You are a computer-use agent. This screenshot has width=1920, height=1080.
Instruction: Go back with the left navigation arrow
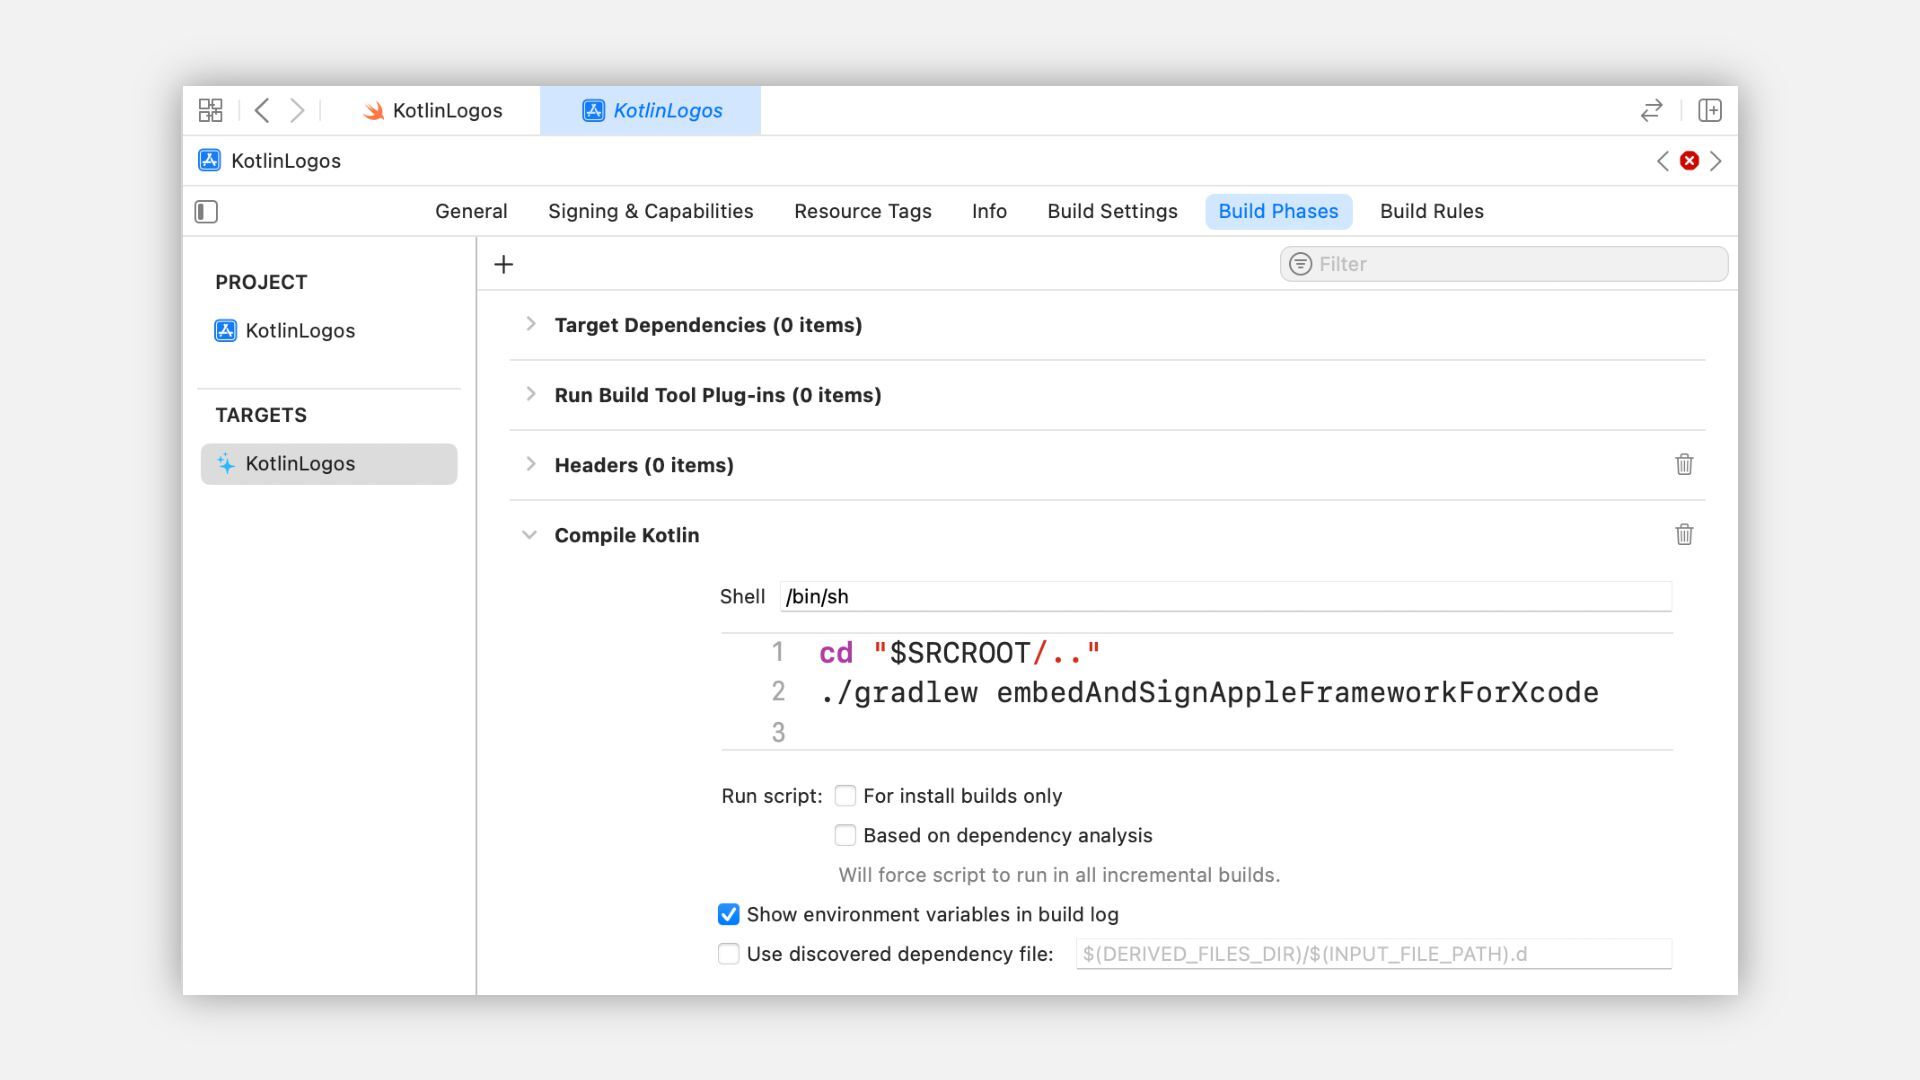(262, 110)
